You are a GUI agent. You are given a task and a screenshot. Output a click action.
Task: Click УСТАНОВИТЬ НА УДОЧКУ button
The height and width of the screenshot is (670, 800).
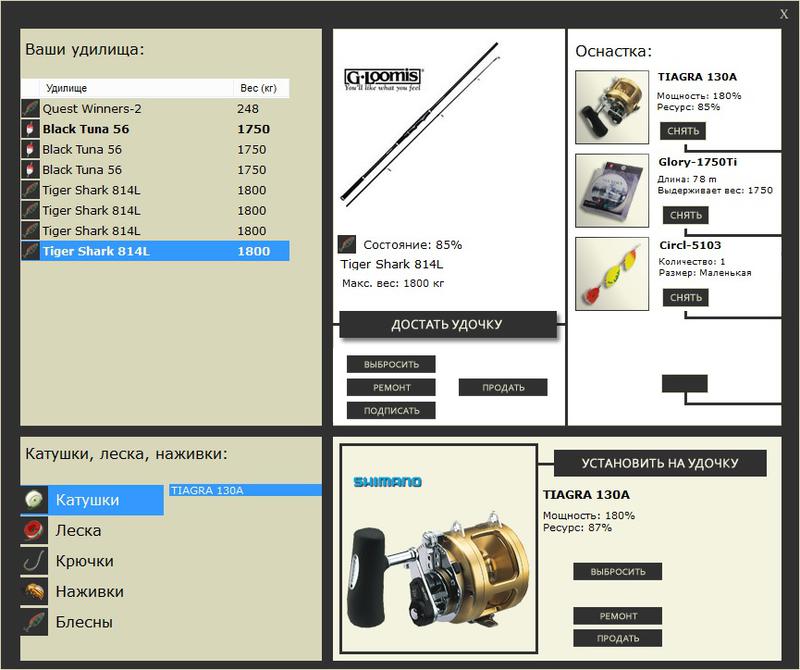[x=660, y=463]
